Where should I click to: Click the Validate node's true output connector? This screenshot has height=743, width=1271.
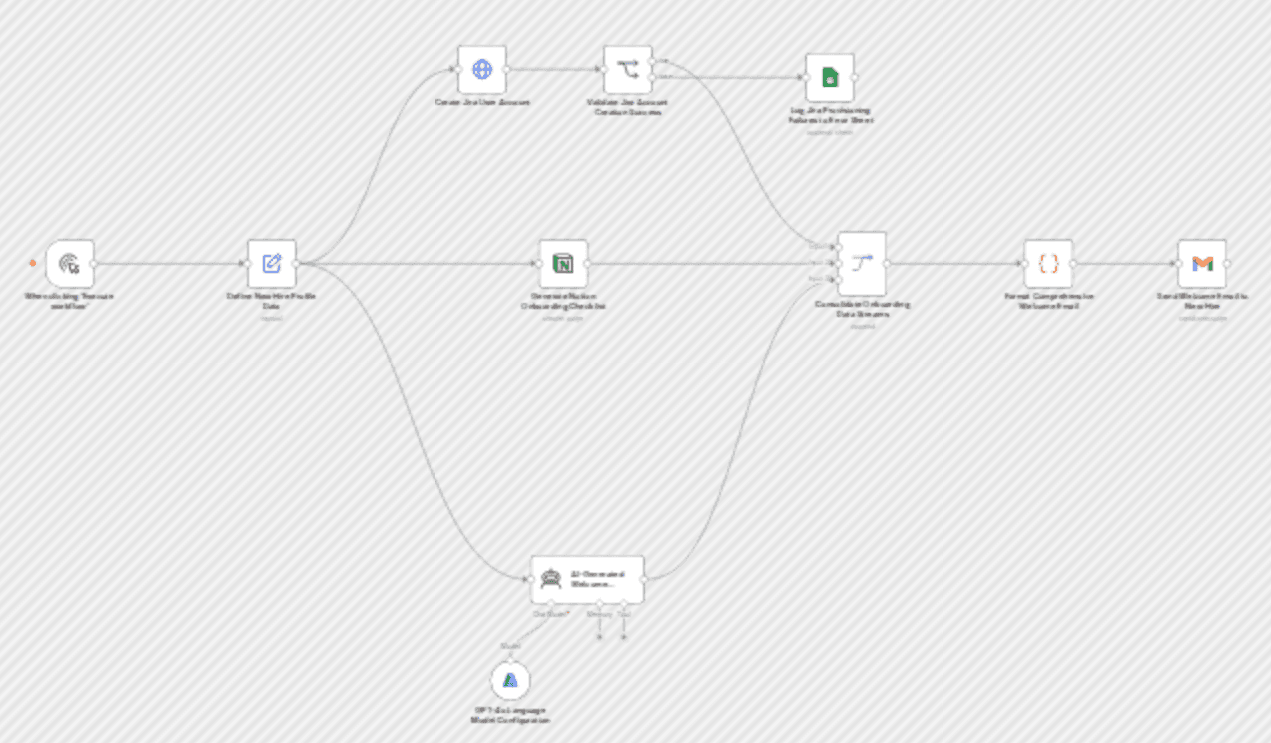click(653, 62)
